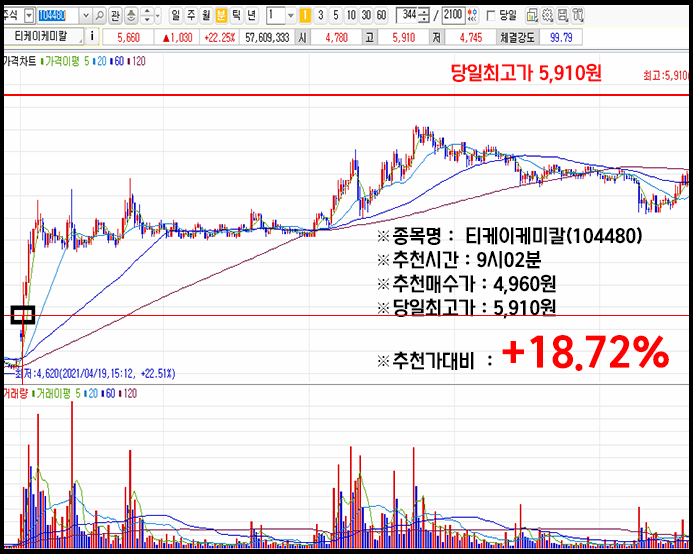Select the highlighted 1-minute interval button

(x=305, y=16)
